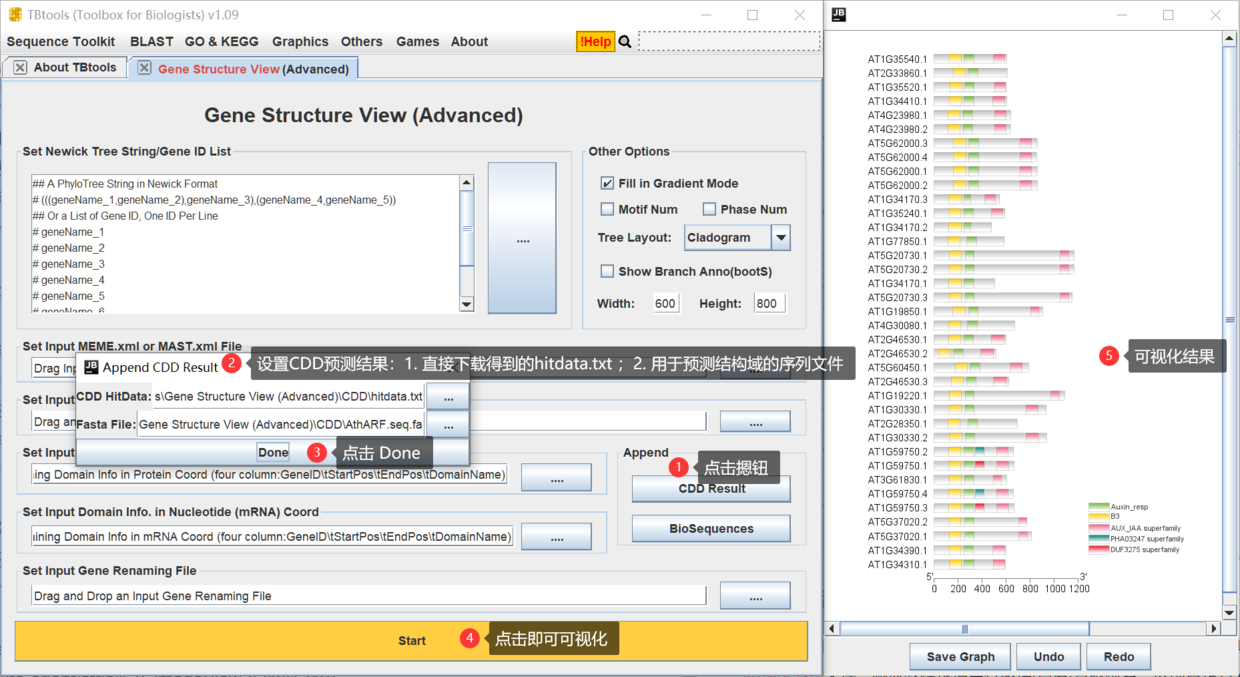This screenshot has width=1240, height=677.
Task: Click the left arrow of the graph horizontal scrollbar
Action: click(x=832, y=629)
